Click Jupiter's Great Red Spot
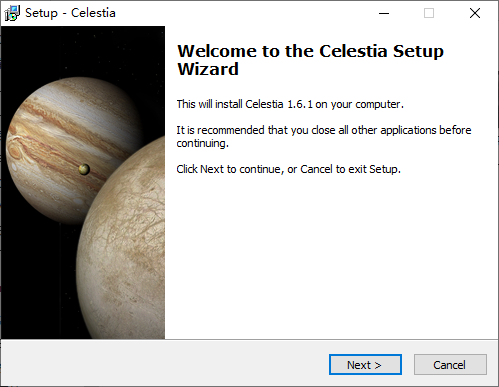The width and height of the screenshot is (499, 387). (x=16, y=149)
